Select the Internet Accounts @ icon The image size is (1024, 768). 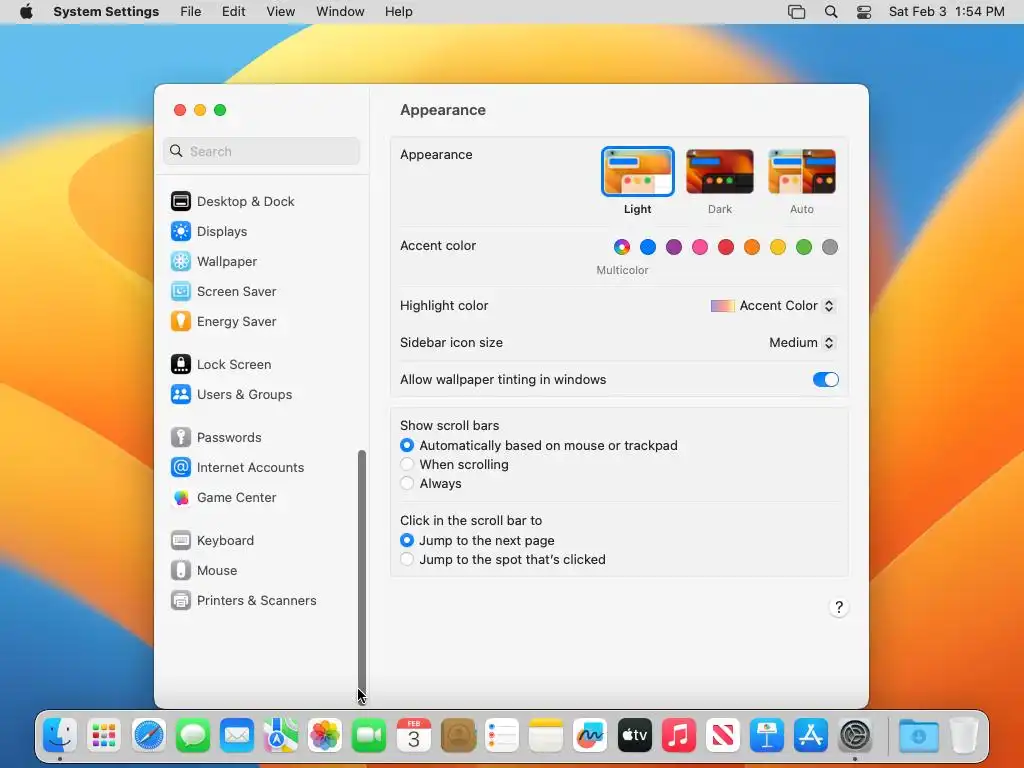click(181, 468)
